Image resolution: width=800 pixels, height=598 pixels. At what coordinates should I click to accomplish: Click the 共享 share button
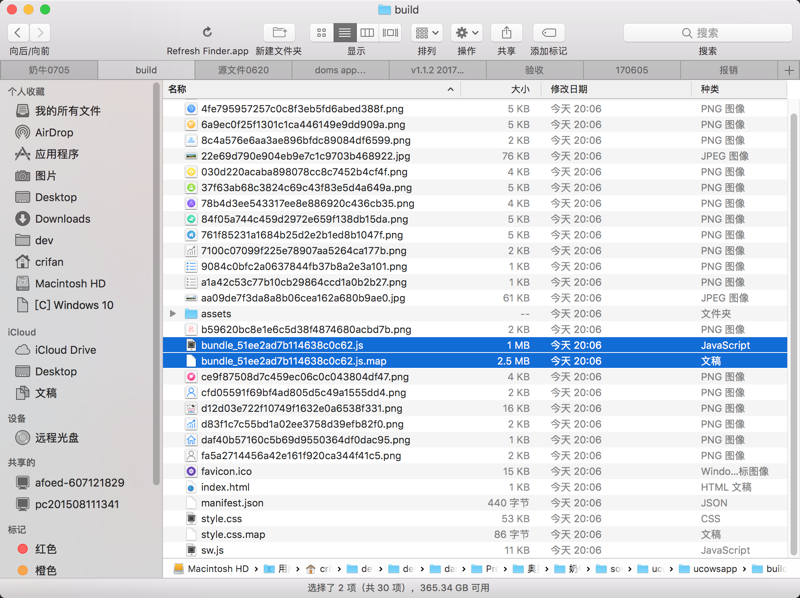pyautogui.click(x=506, y=33)
